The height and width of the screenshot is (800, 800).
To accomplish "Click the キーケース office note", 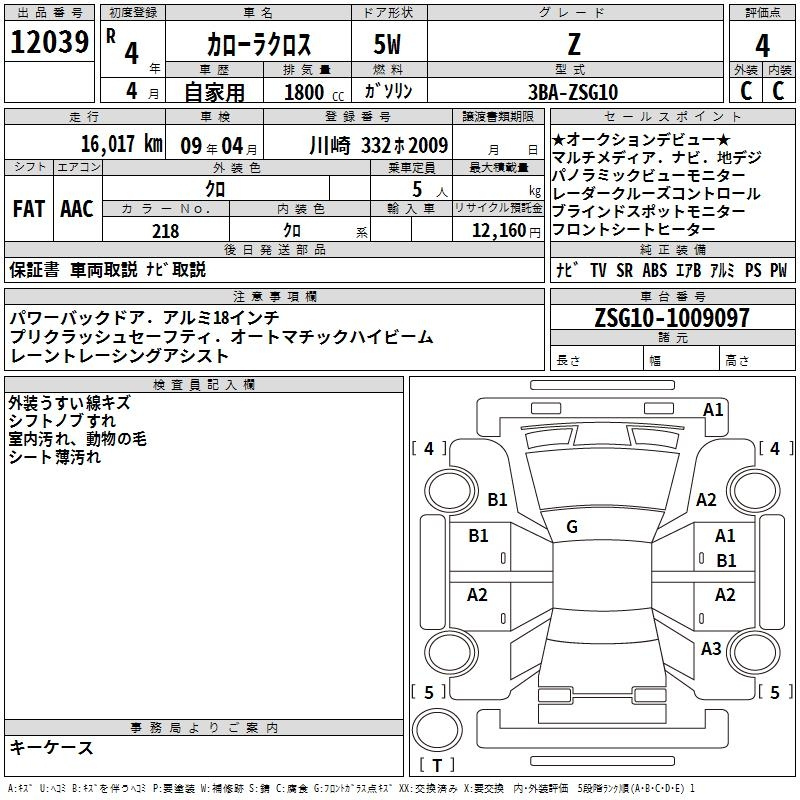I will pos(52,747).
